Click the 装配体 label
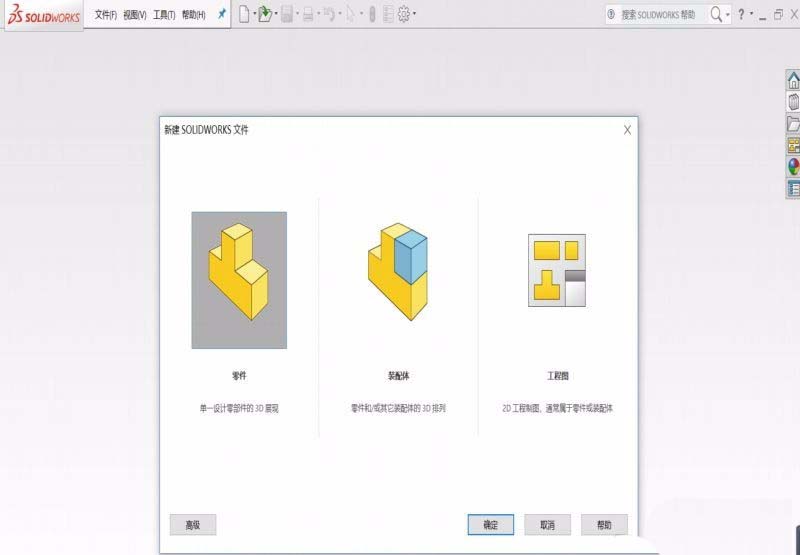Screen dimensions: 800x555 coord(398,376)
